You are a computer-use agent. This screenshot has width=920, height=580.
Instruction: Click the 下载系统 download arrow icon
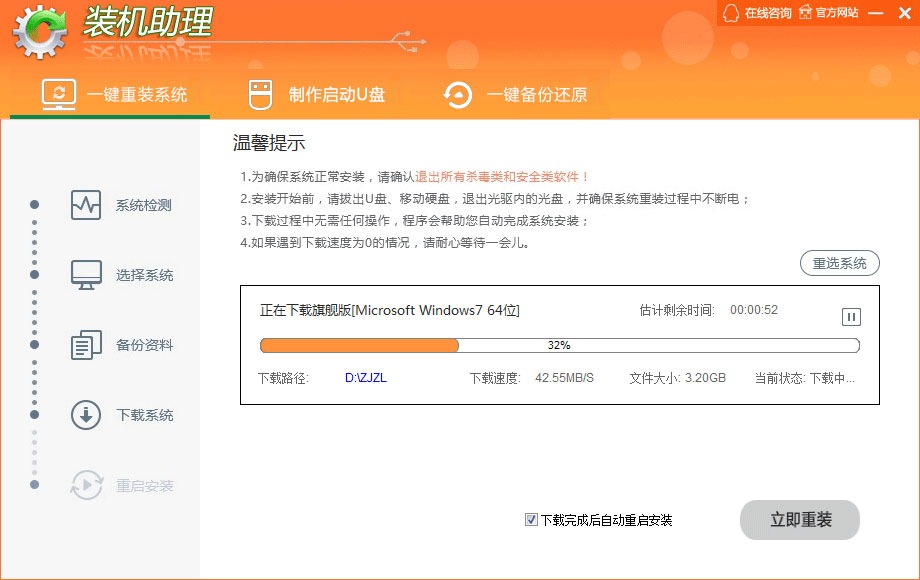pyautogui.click(x=86, y=415)
